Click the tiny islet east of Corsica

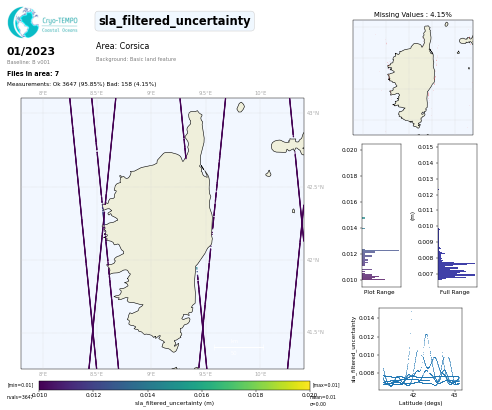(x=293, y=211)
